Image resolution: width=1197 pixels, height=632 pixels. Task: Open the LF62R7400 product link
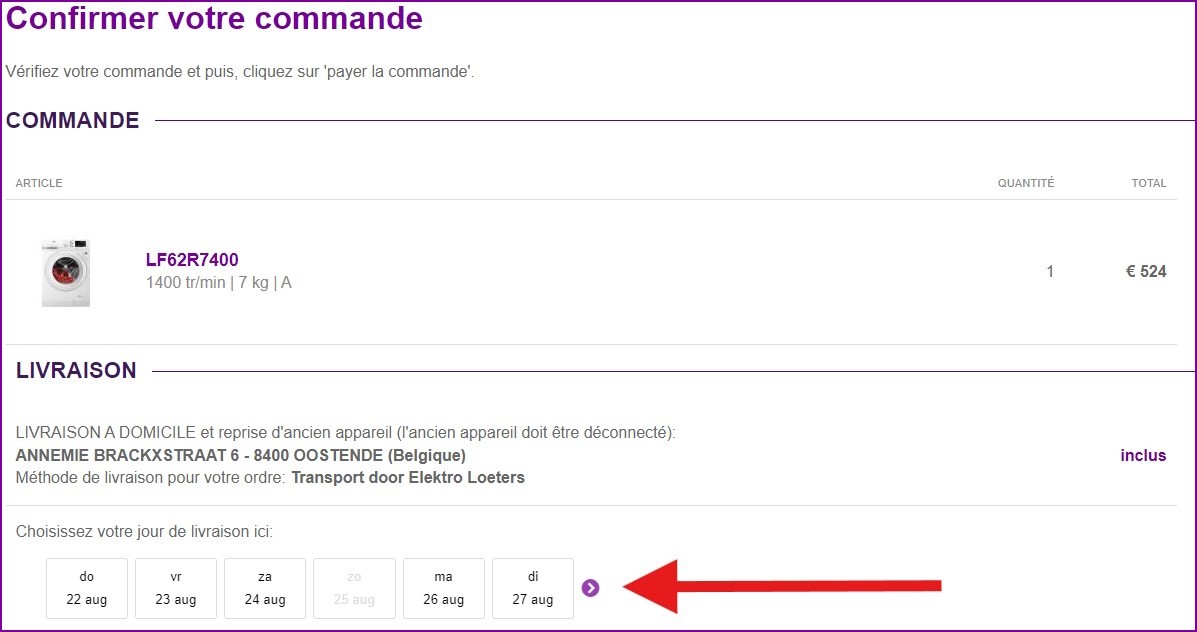[192, 260]
